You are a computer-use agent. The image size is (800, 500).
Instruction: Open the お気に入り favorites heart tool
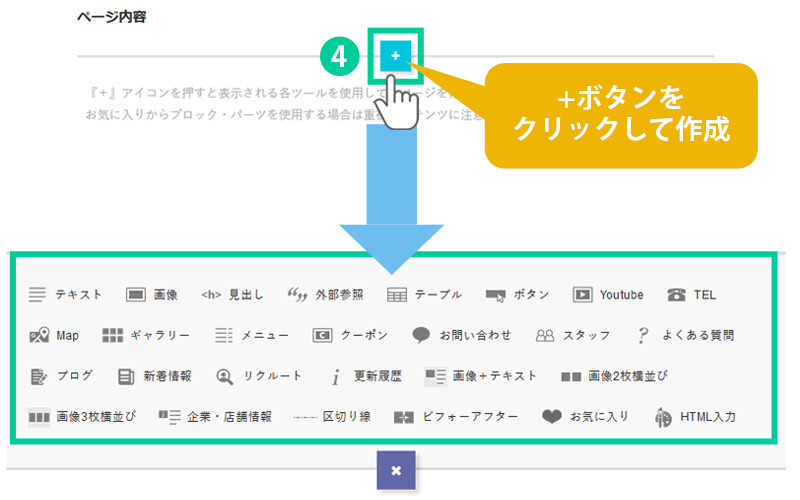click(x=585, y=417)
